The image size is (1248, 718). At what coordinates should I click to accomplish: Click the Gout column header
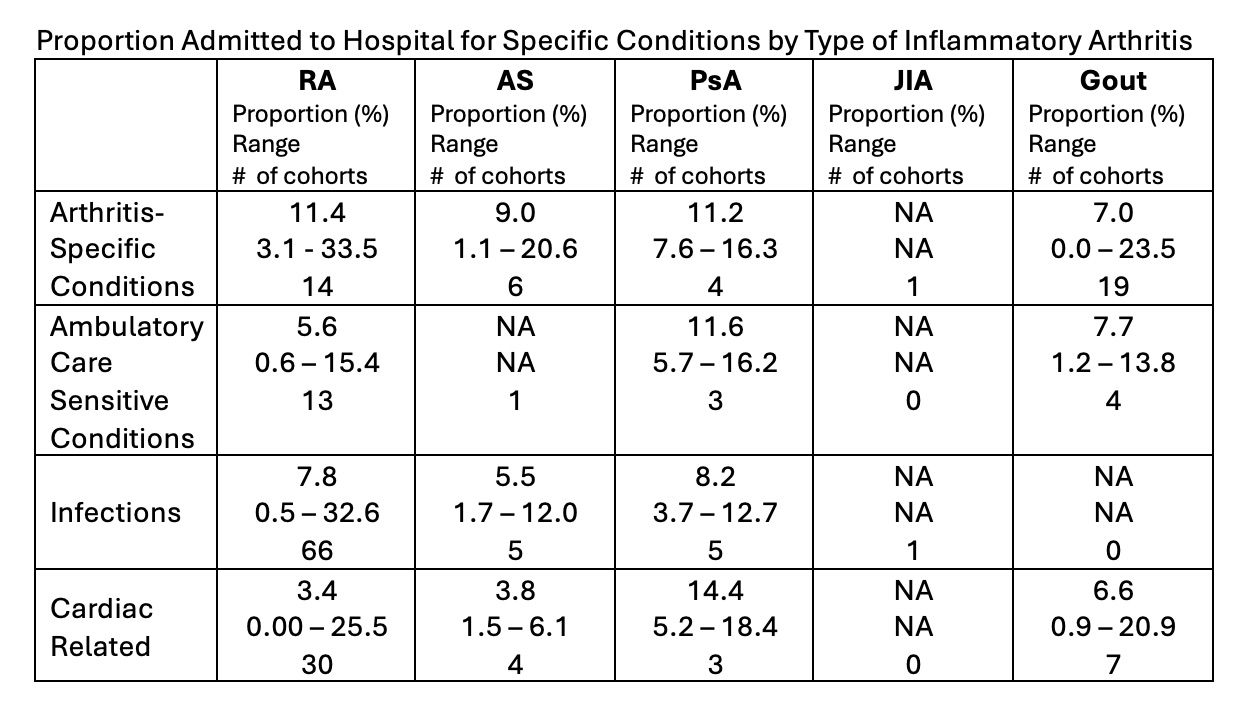[x=1113, y=81]
